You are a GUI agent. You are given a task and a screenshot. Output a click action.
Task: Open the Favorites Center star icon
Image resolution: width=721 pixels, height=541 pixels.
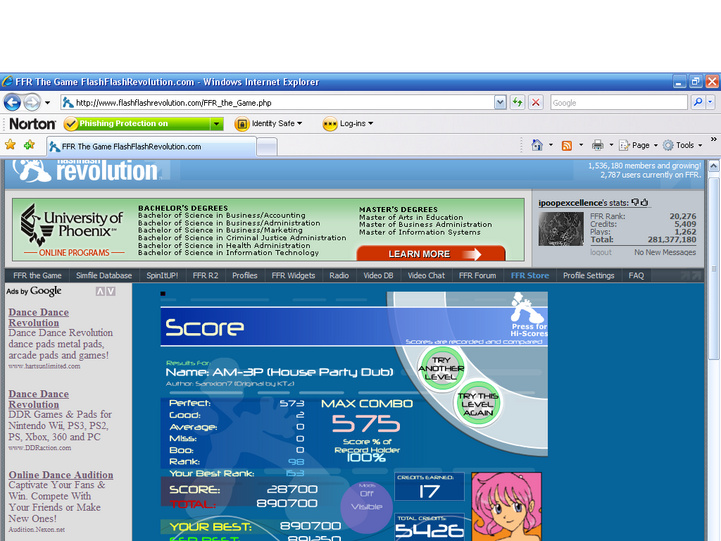point(10,145)
